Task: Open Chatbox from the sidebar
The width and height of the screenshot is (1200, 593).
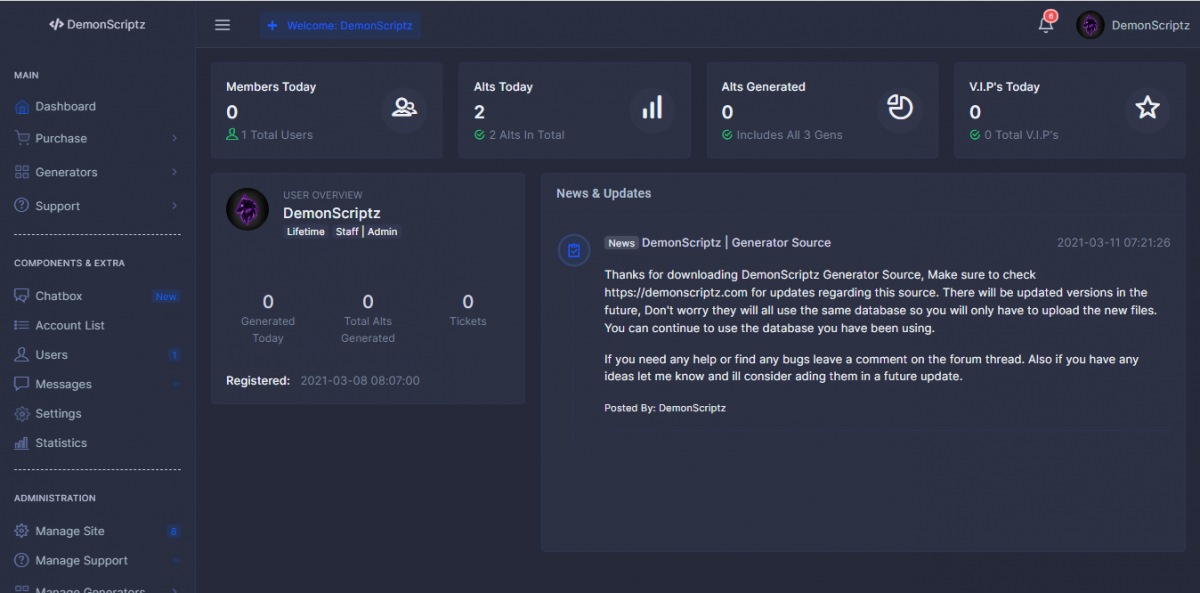Action: (x=59, y=296)
